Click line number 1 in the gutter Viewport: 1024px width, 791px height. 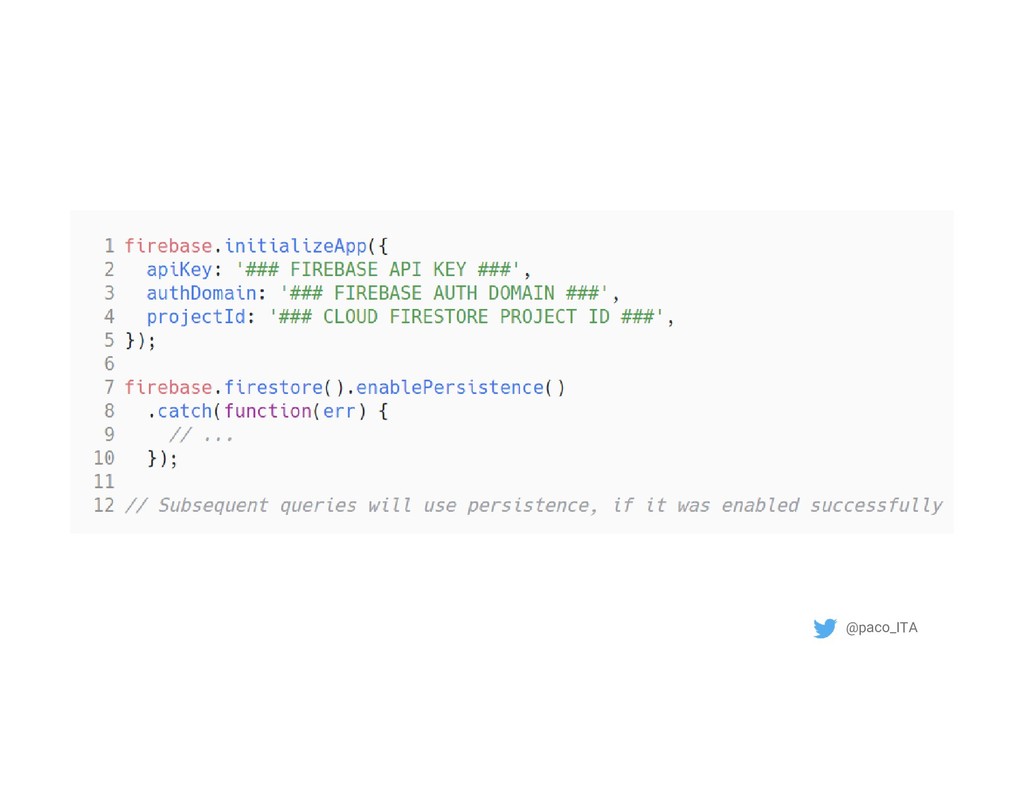109,246
